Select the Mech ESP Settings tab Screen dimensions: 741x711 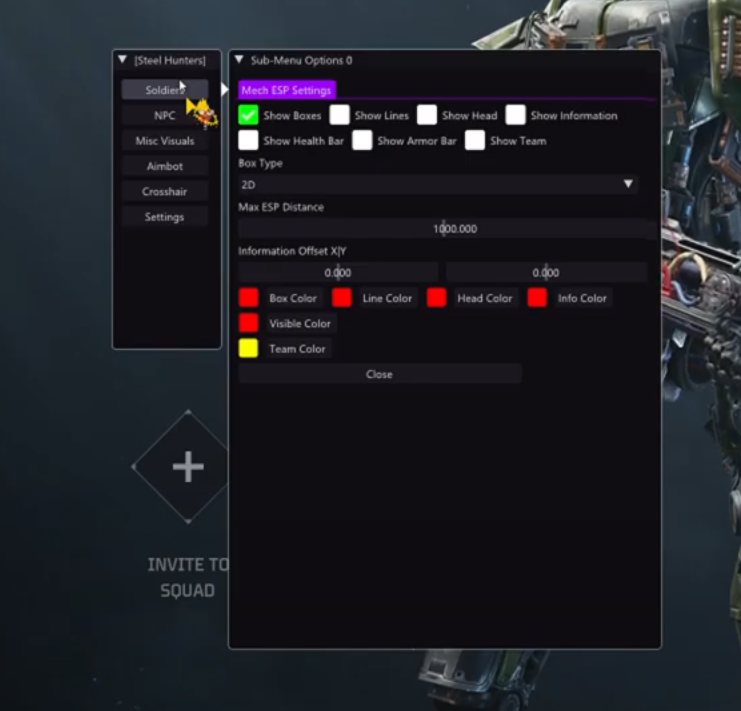[286, 90]
